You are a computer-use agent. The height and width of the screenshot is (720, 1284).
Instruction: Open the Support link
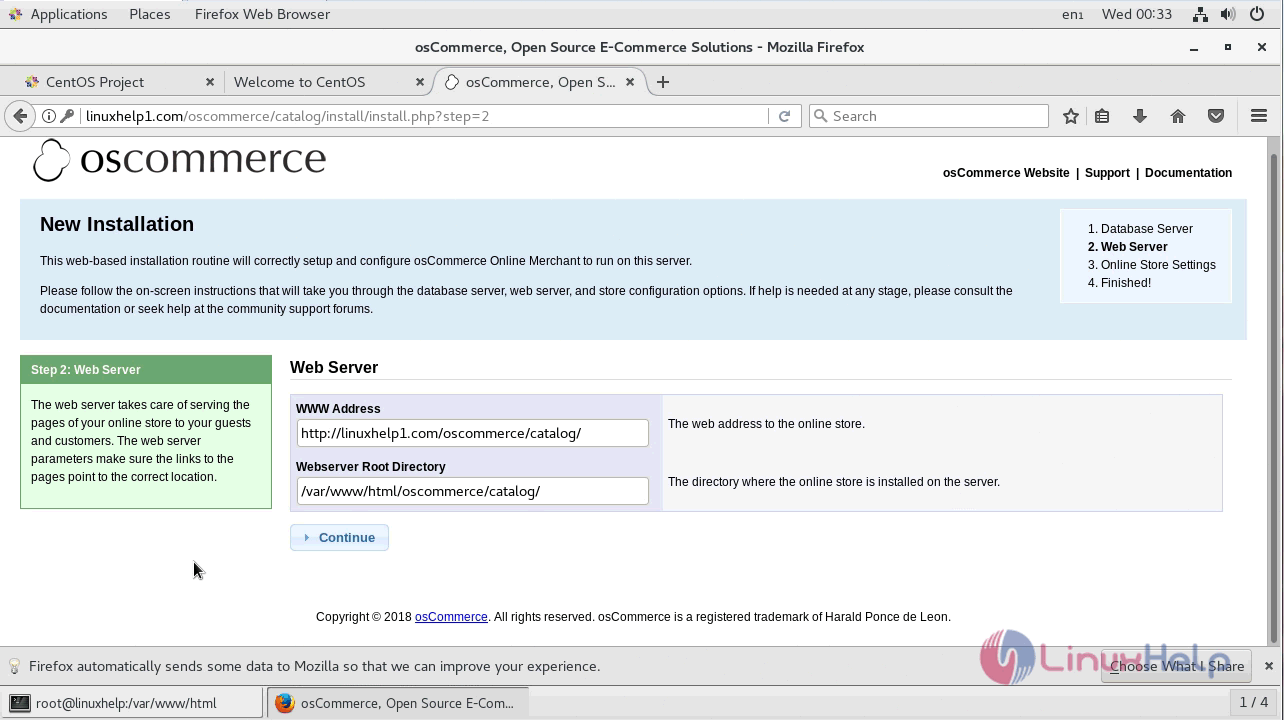tap(1107, 173)
